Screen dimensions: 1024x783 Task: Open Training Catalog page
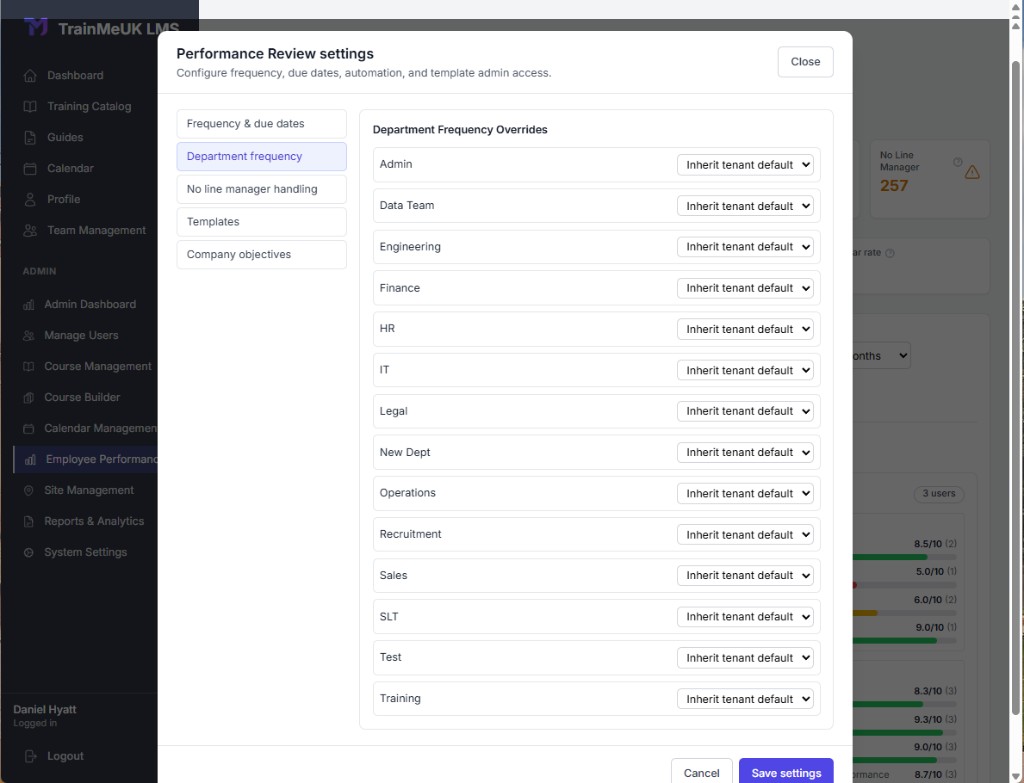pos(89,106)
